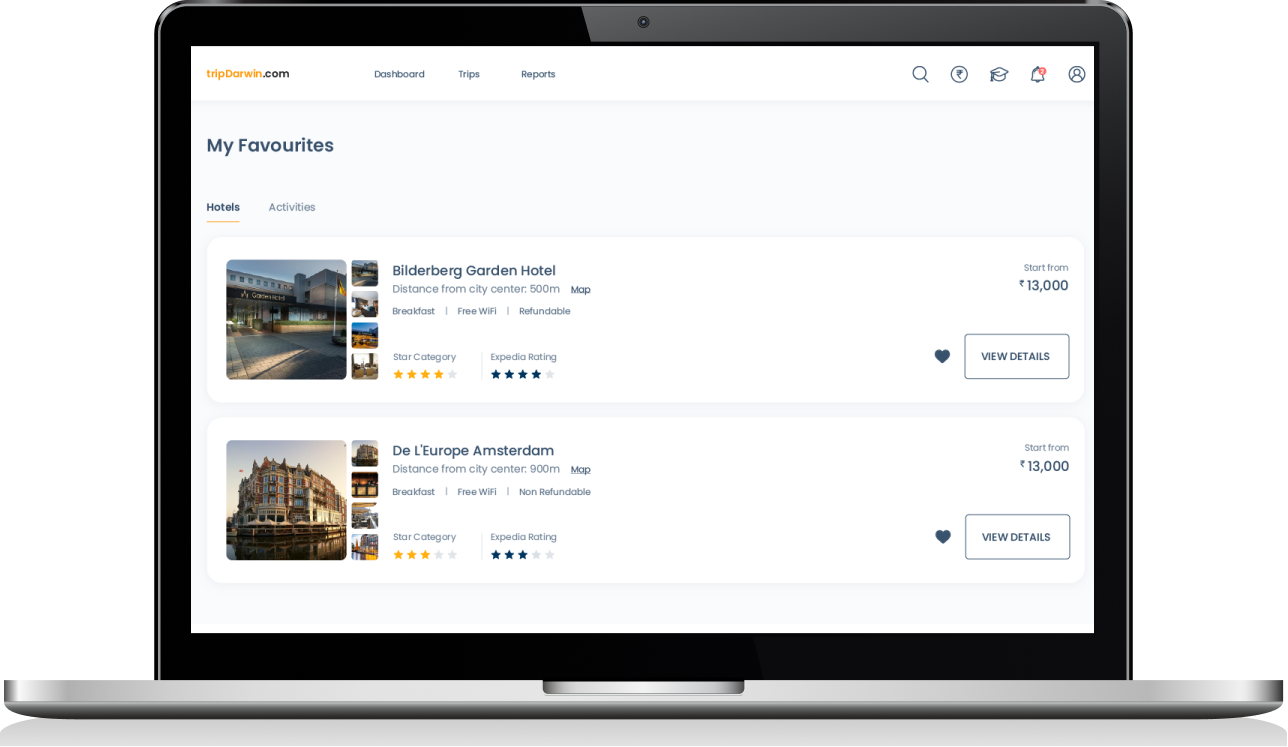Click the Bilderberg Garden Hotel title

coord(474,270)
